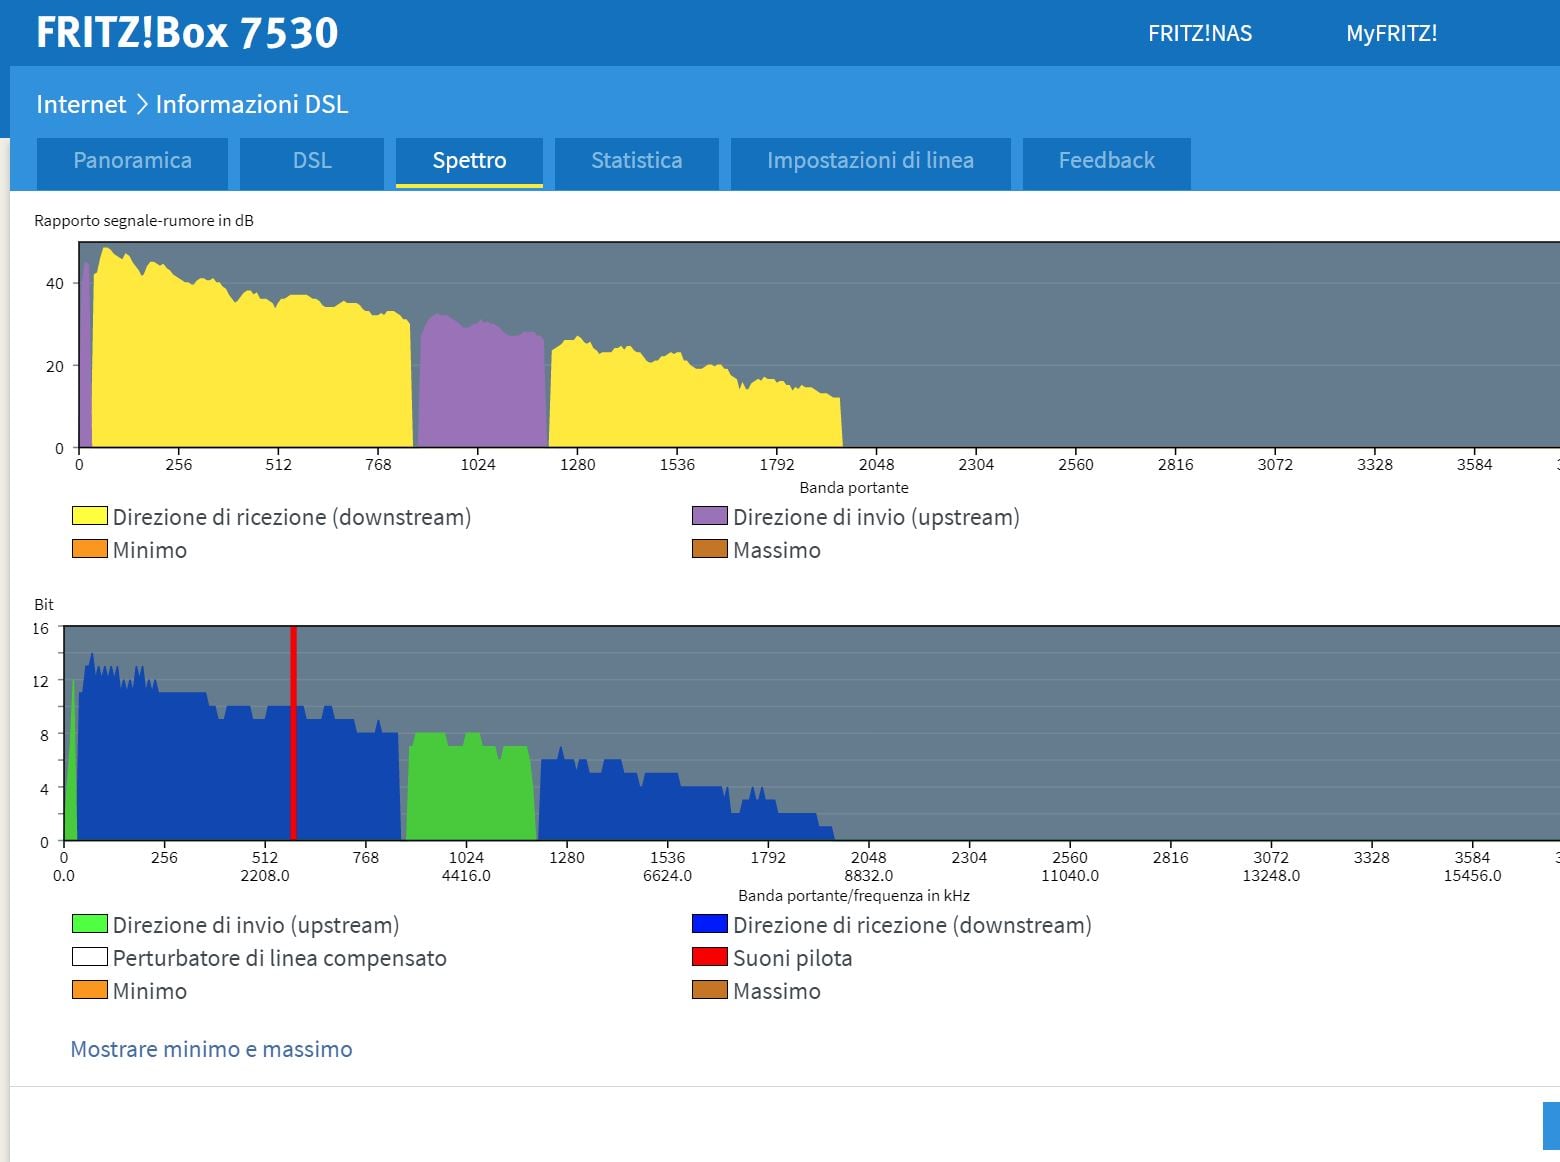Switch to the DSL tab
This screenshot has height=1162, width=1560.
coord(312,161)
